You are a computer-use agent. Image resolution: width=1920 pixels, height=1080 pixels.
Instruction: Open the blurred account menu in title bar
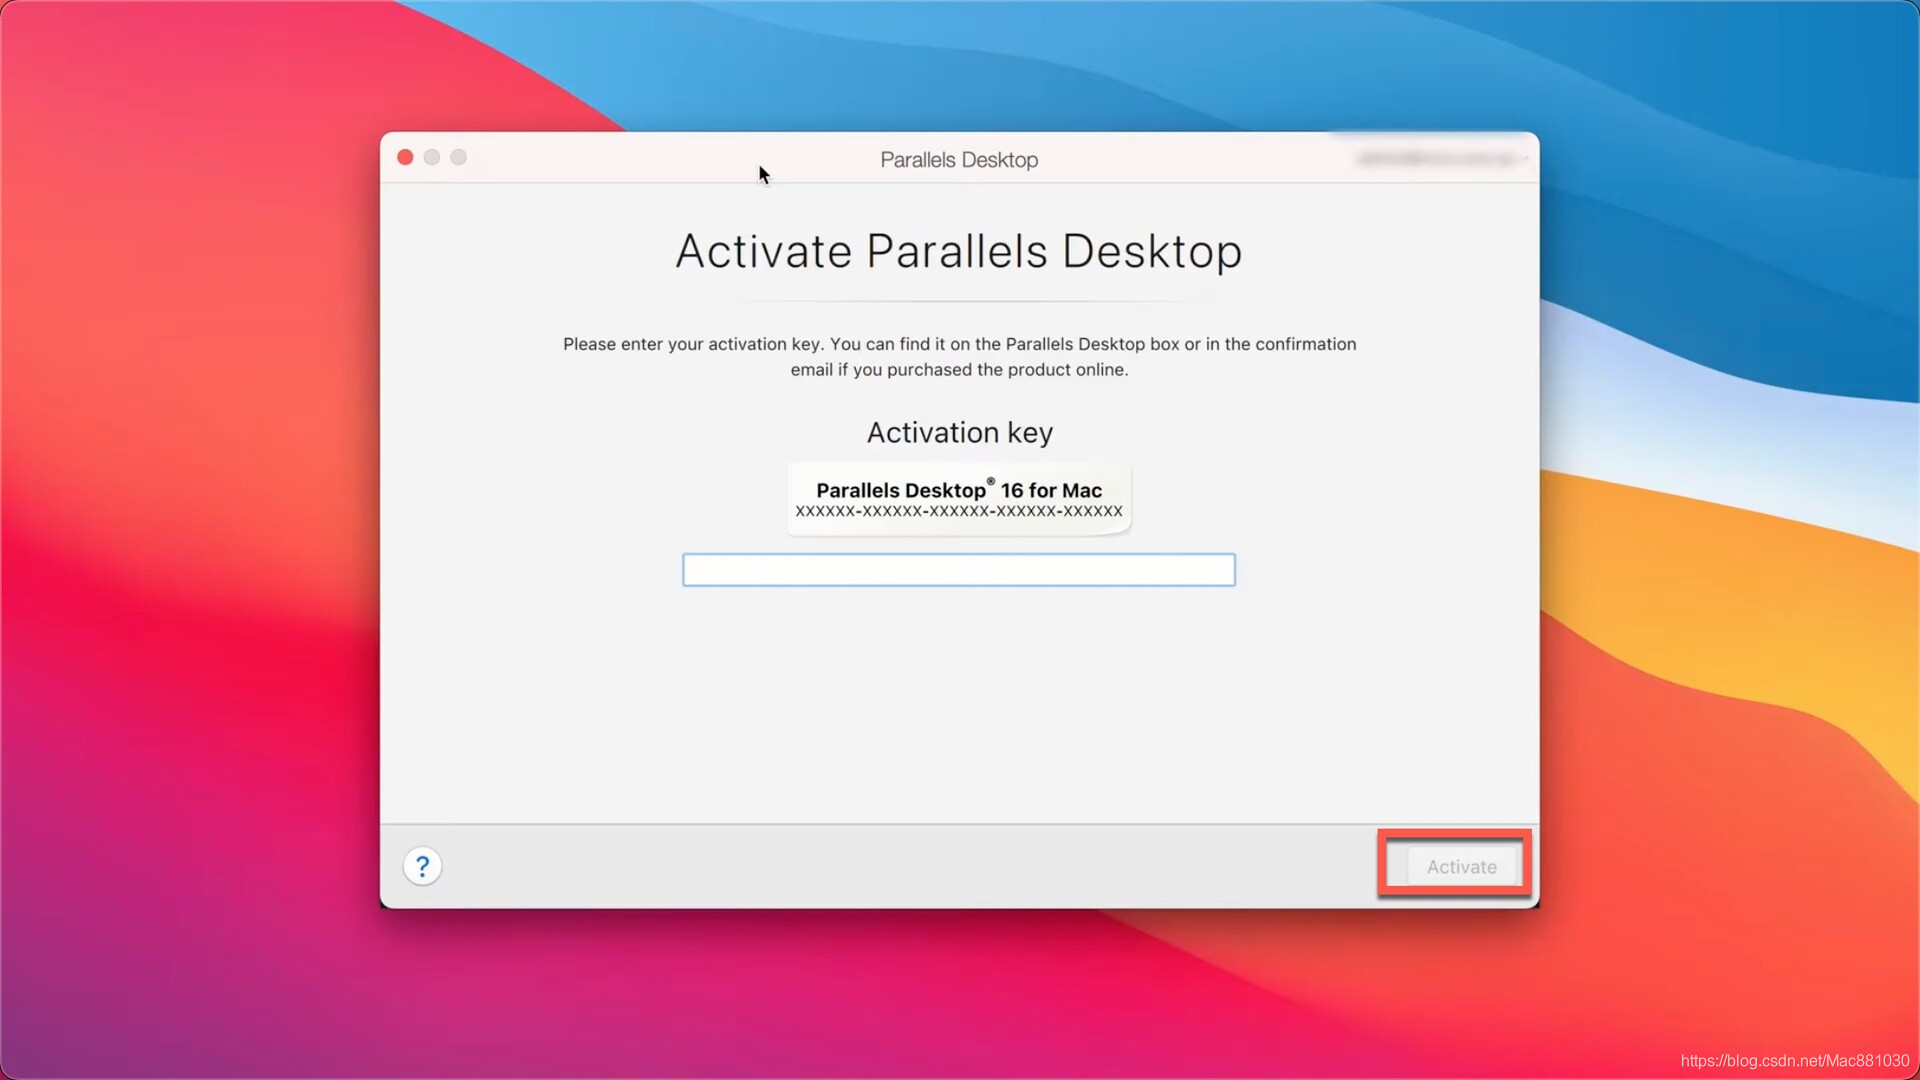[1436, 159]
